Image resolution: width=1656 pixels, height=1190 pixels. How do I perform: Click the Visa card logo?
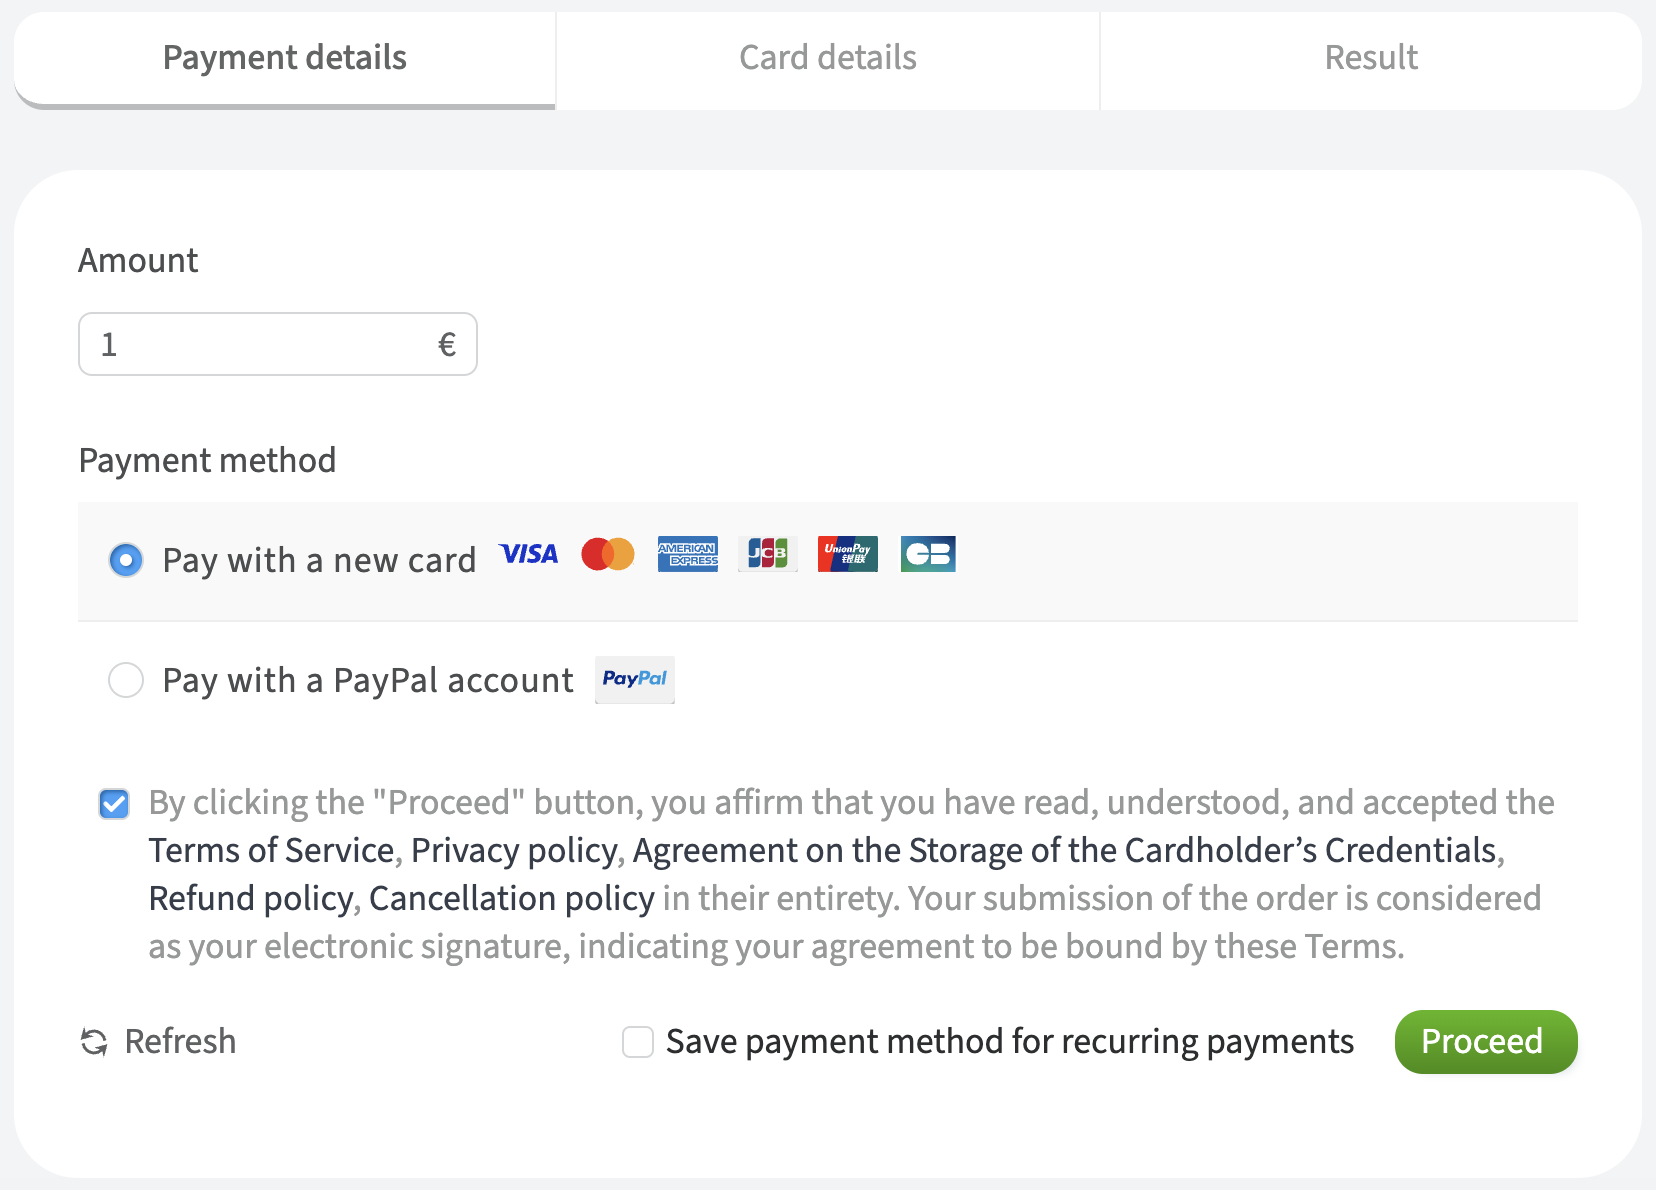(x=528, y=554)
